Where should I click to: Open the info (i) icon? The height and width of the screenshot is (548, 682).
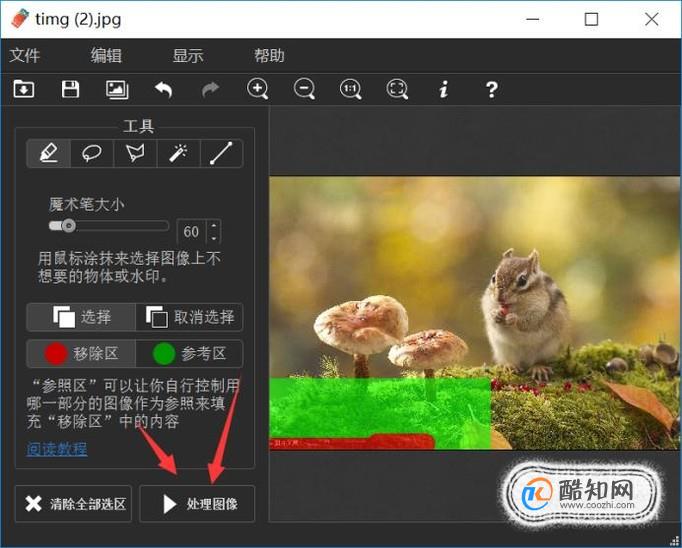click(x=443, y=90)
